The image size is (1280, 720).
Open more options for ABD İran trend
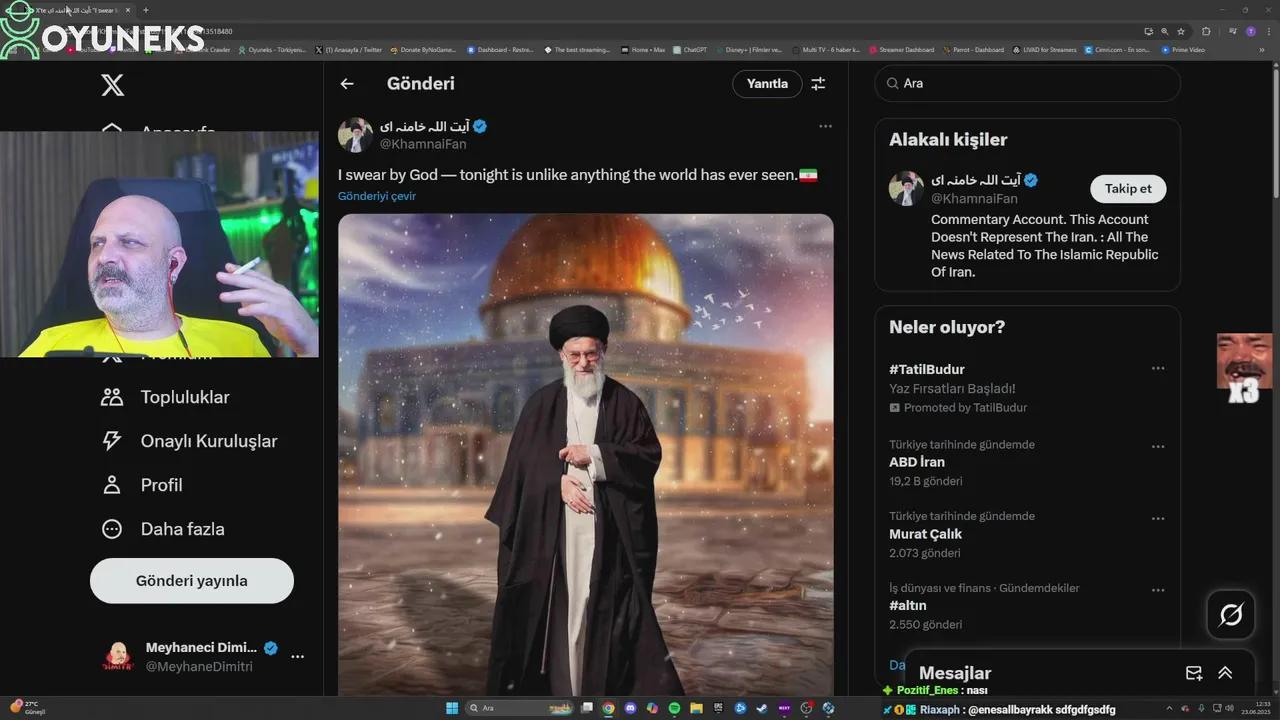(x=1158, y=446)
